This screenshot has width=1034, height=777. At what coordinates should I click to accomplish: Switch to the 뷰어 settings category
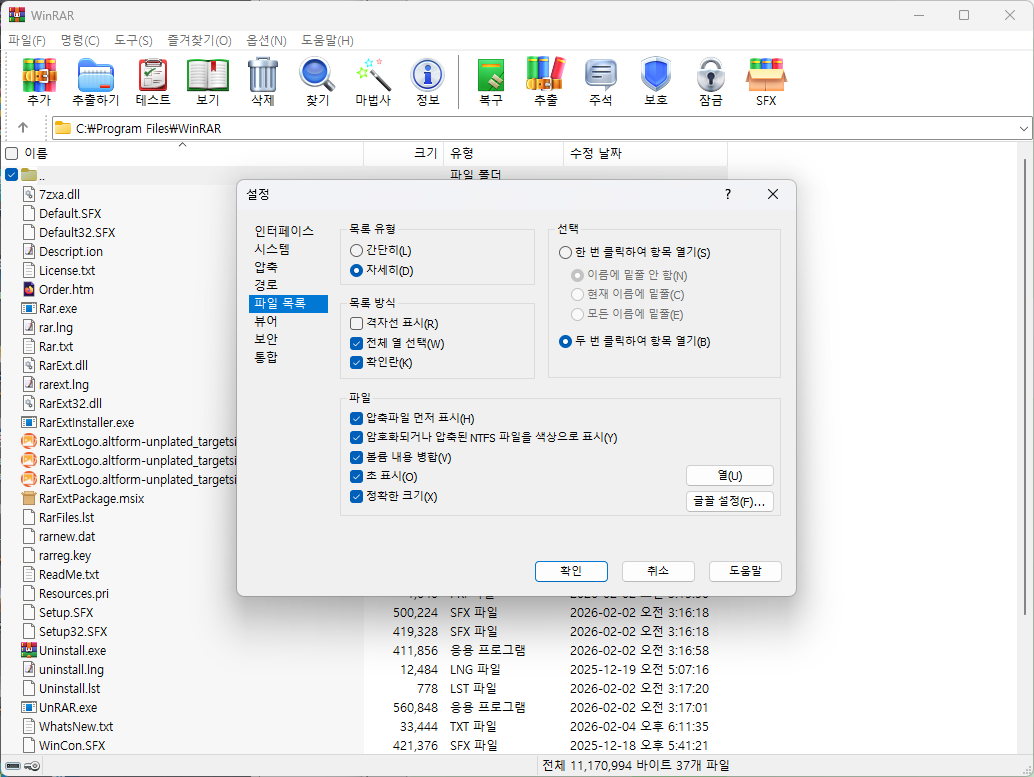click(266, 321)
